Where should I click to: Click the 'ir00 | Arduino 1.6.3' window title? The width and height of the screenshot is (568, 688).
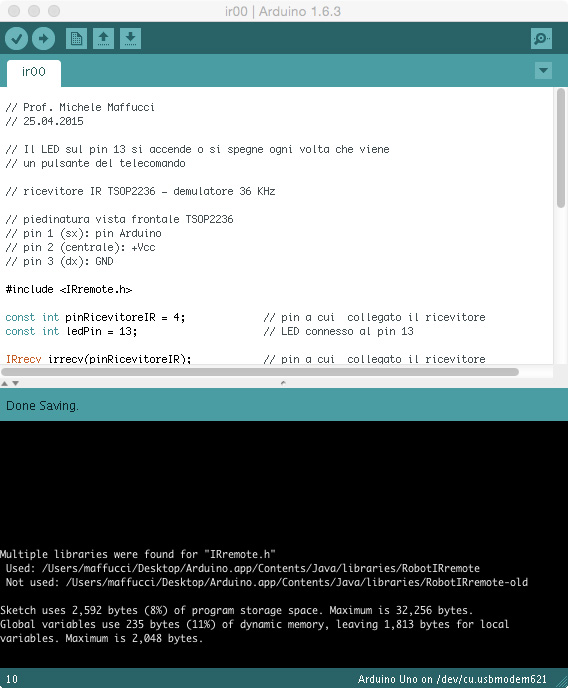(x=283, y=11)
